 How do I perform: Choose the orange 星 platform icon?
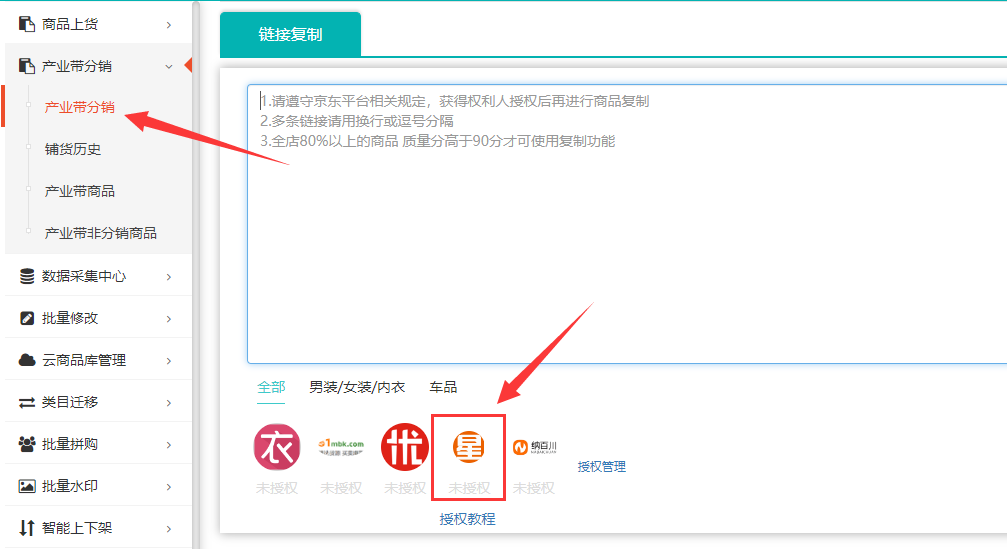pos(468,447)
